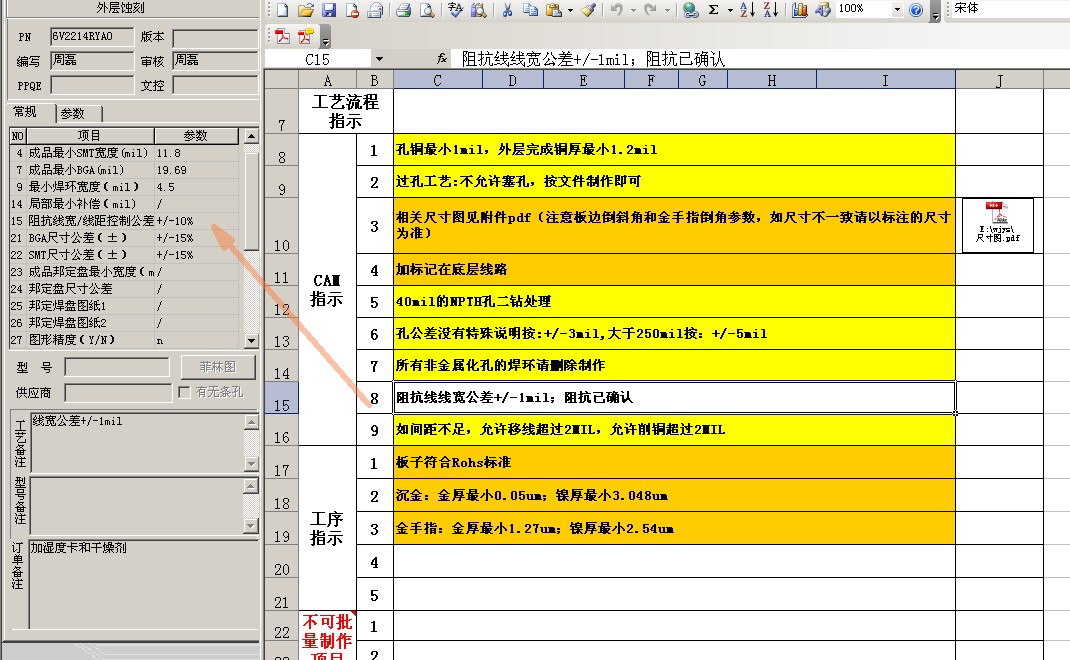Select column J header
Image resolution: width=1070 pixels, height=660 pixels.
999,80
